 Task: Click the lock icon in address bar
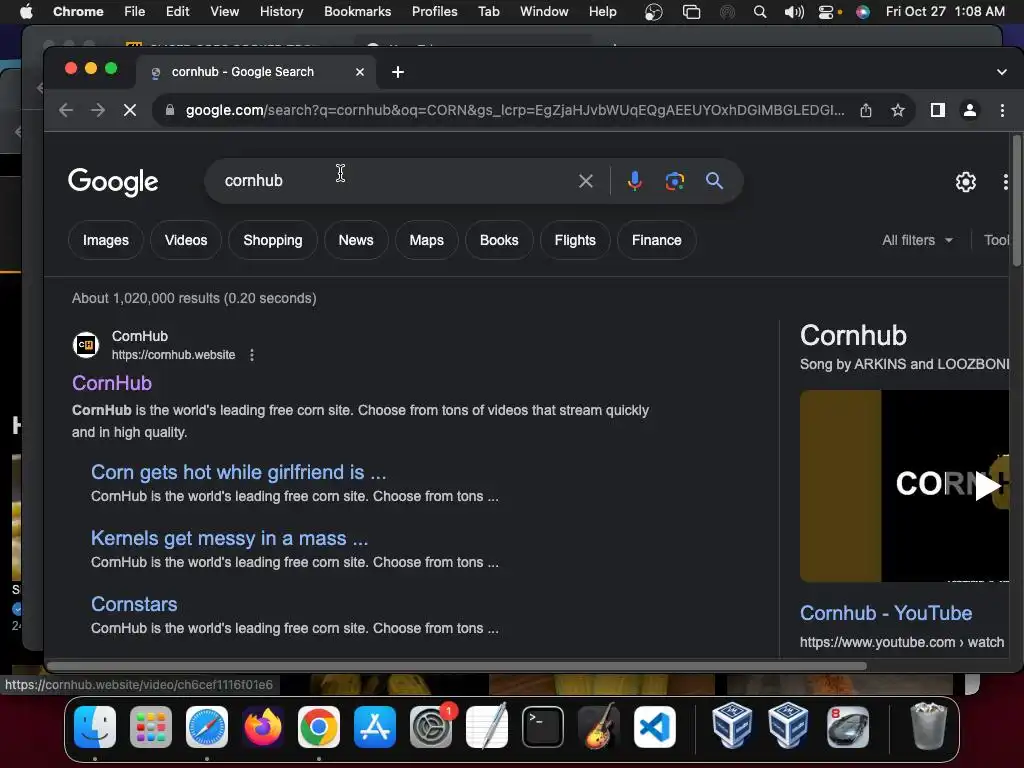[170, 110]
